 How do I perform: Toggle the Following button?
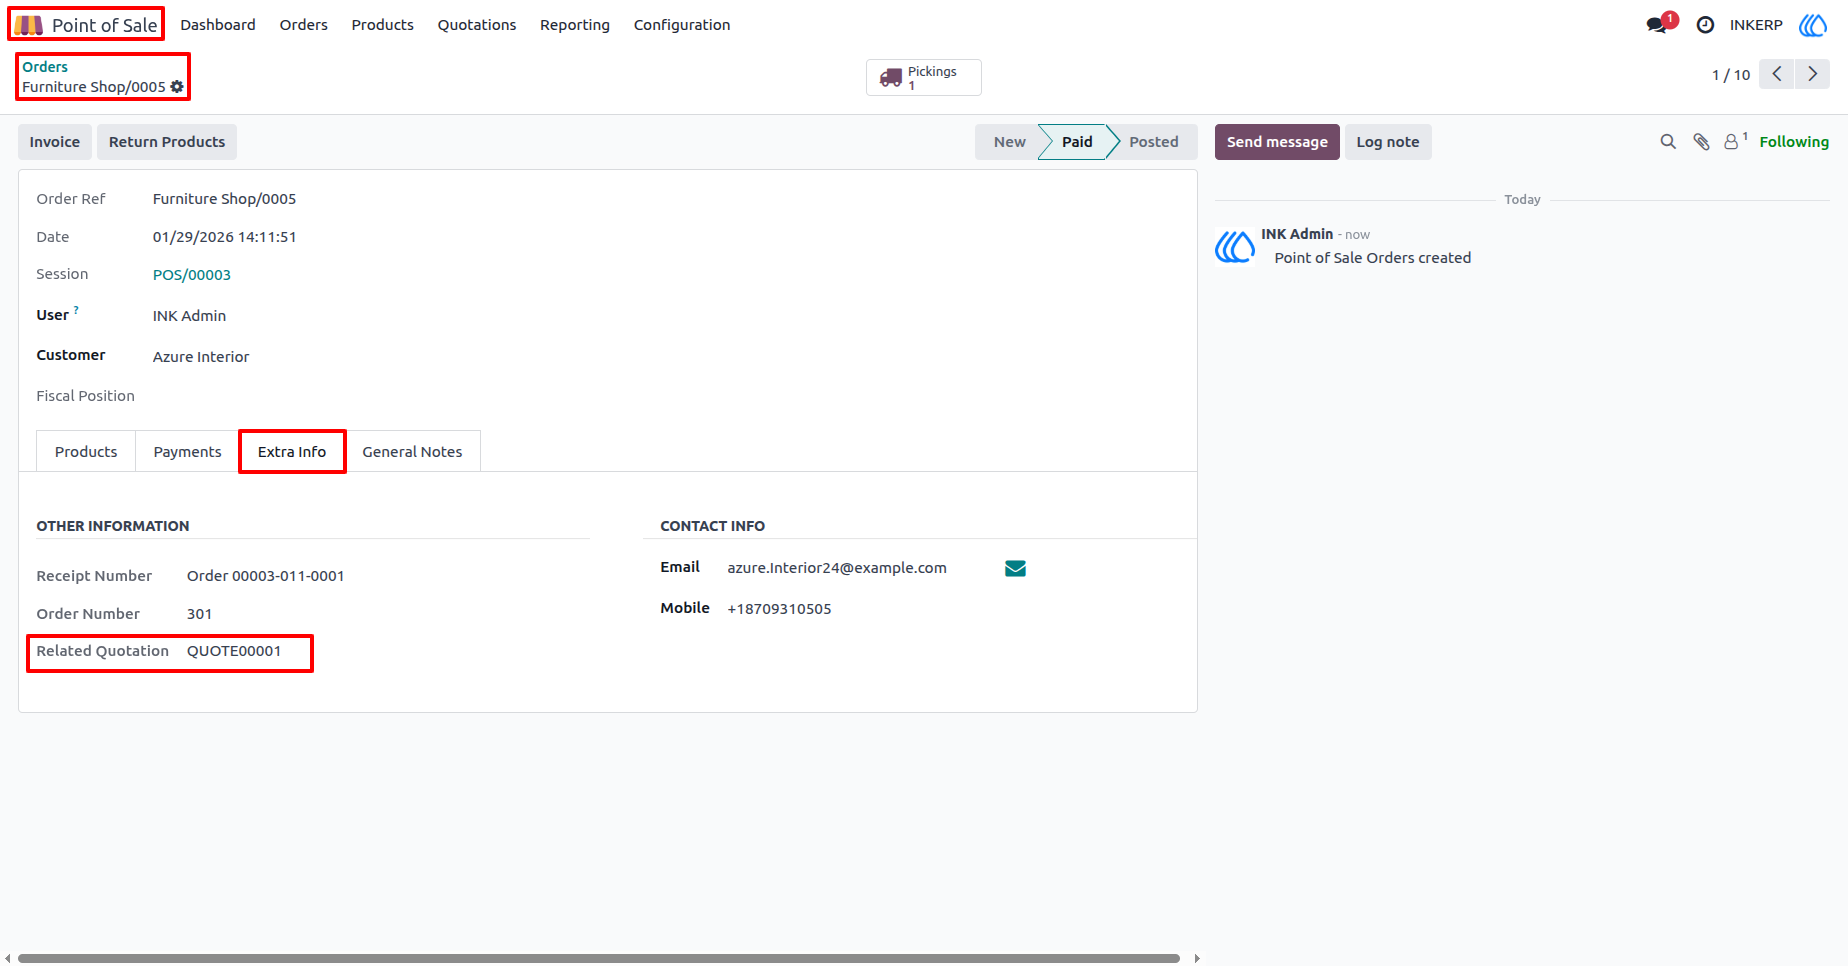(x=1794, y=142)
